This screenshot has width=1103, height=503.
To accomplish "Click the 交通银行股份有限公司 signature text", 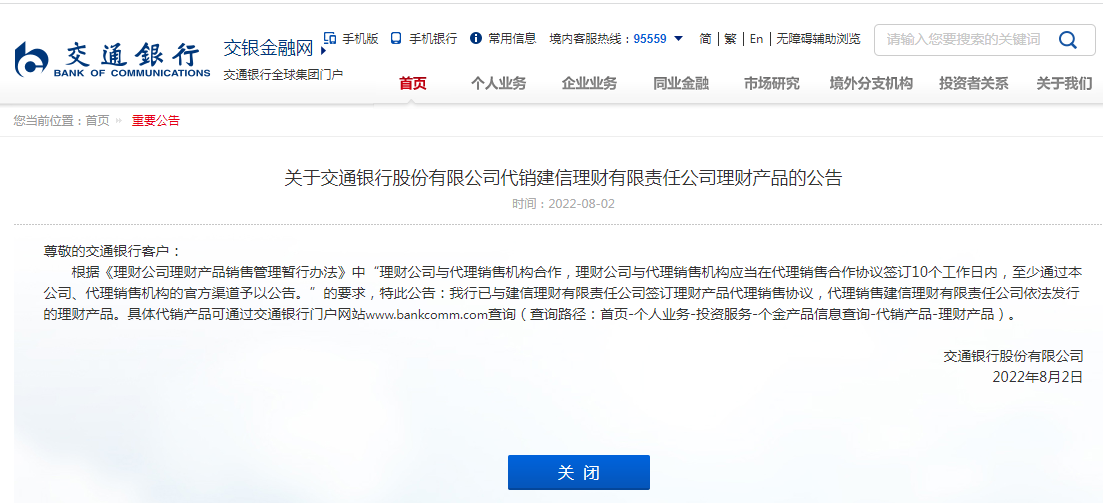I will click(1013, 356).
